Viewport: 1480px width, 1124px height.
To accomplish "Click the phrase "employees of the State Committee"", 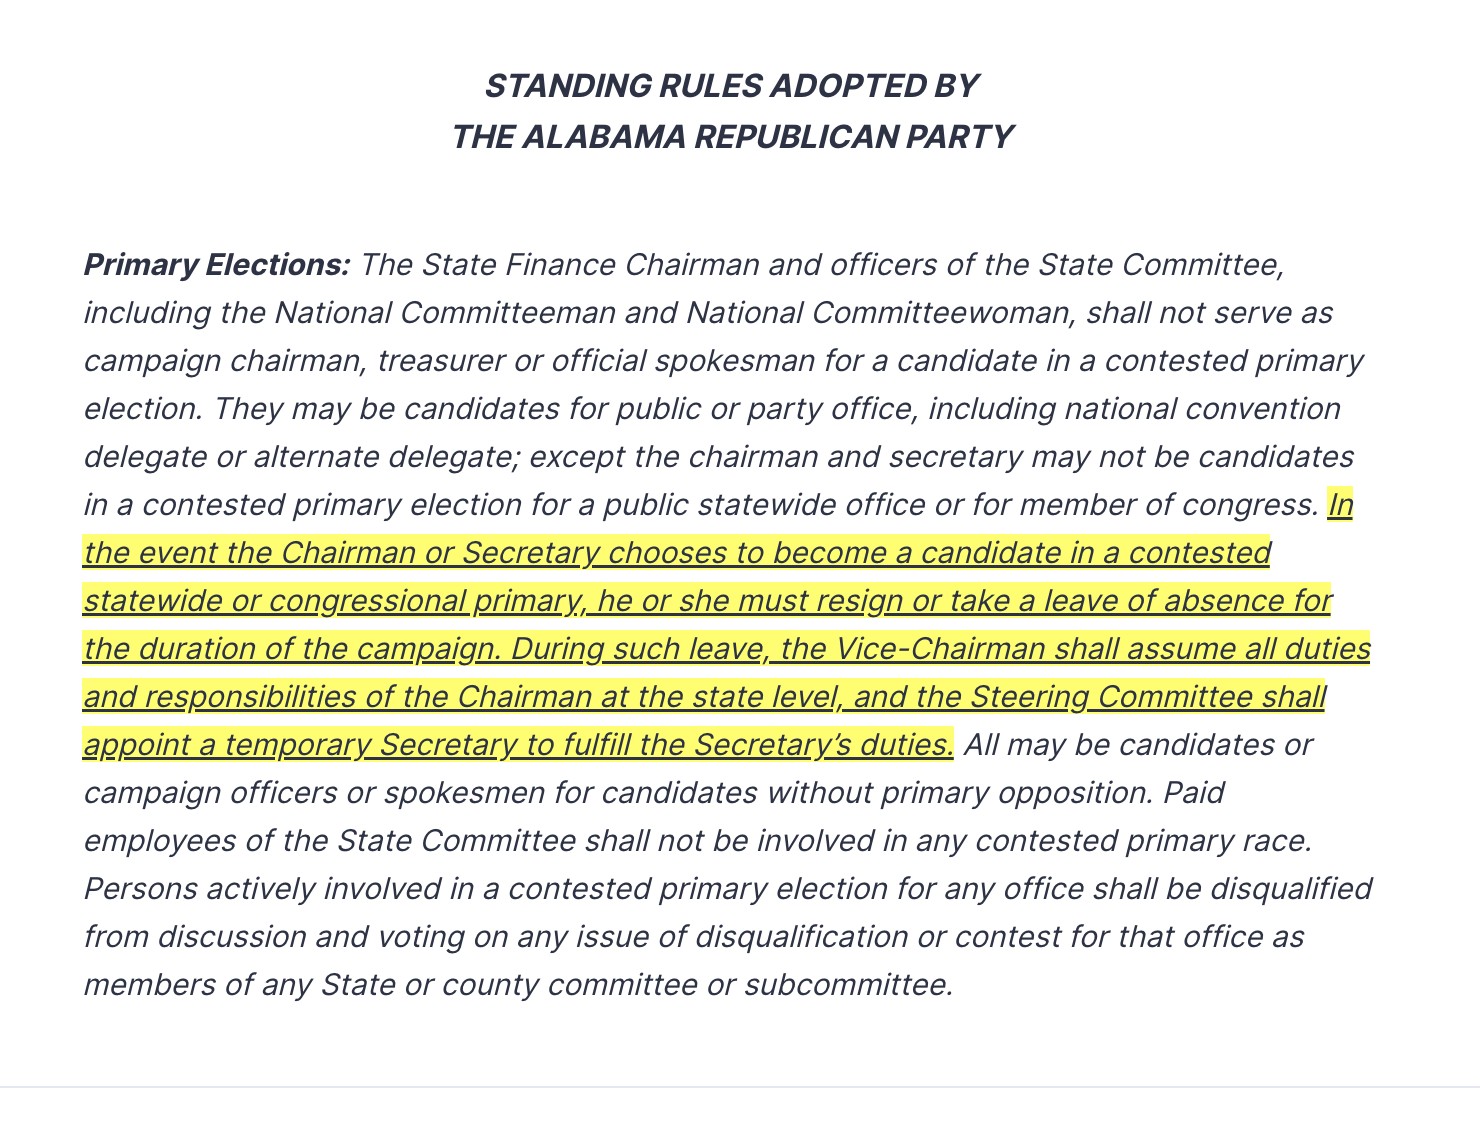I will coord(330,841).
